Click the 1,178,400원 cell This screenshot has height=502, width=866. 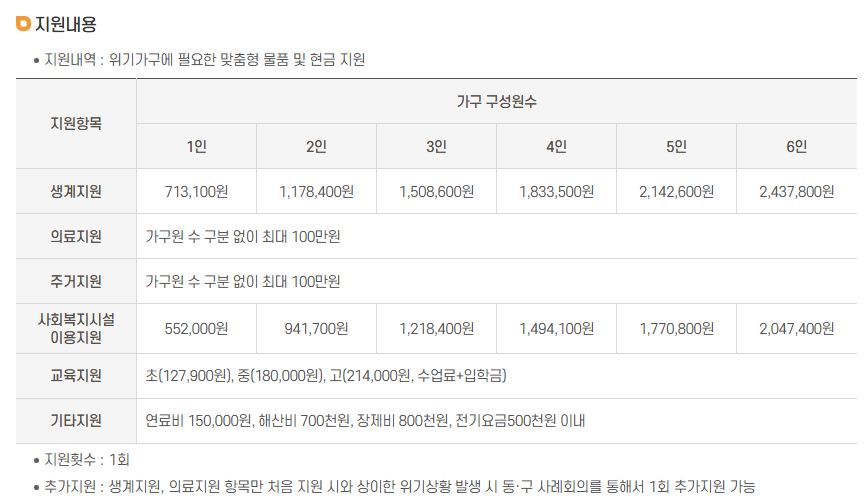316,192
